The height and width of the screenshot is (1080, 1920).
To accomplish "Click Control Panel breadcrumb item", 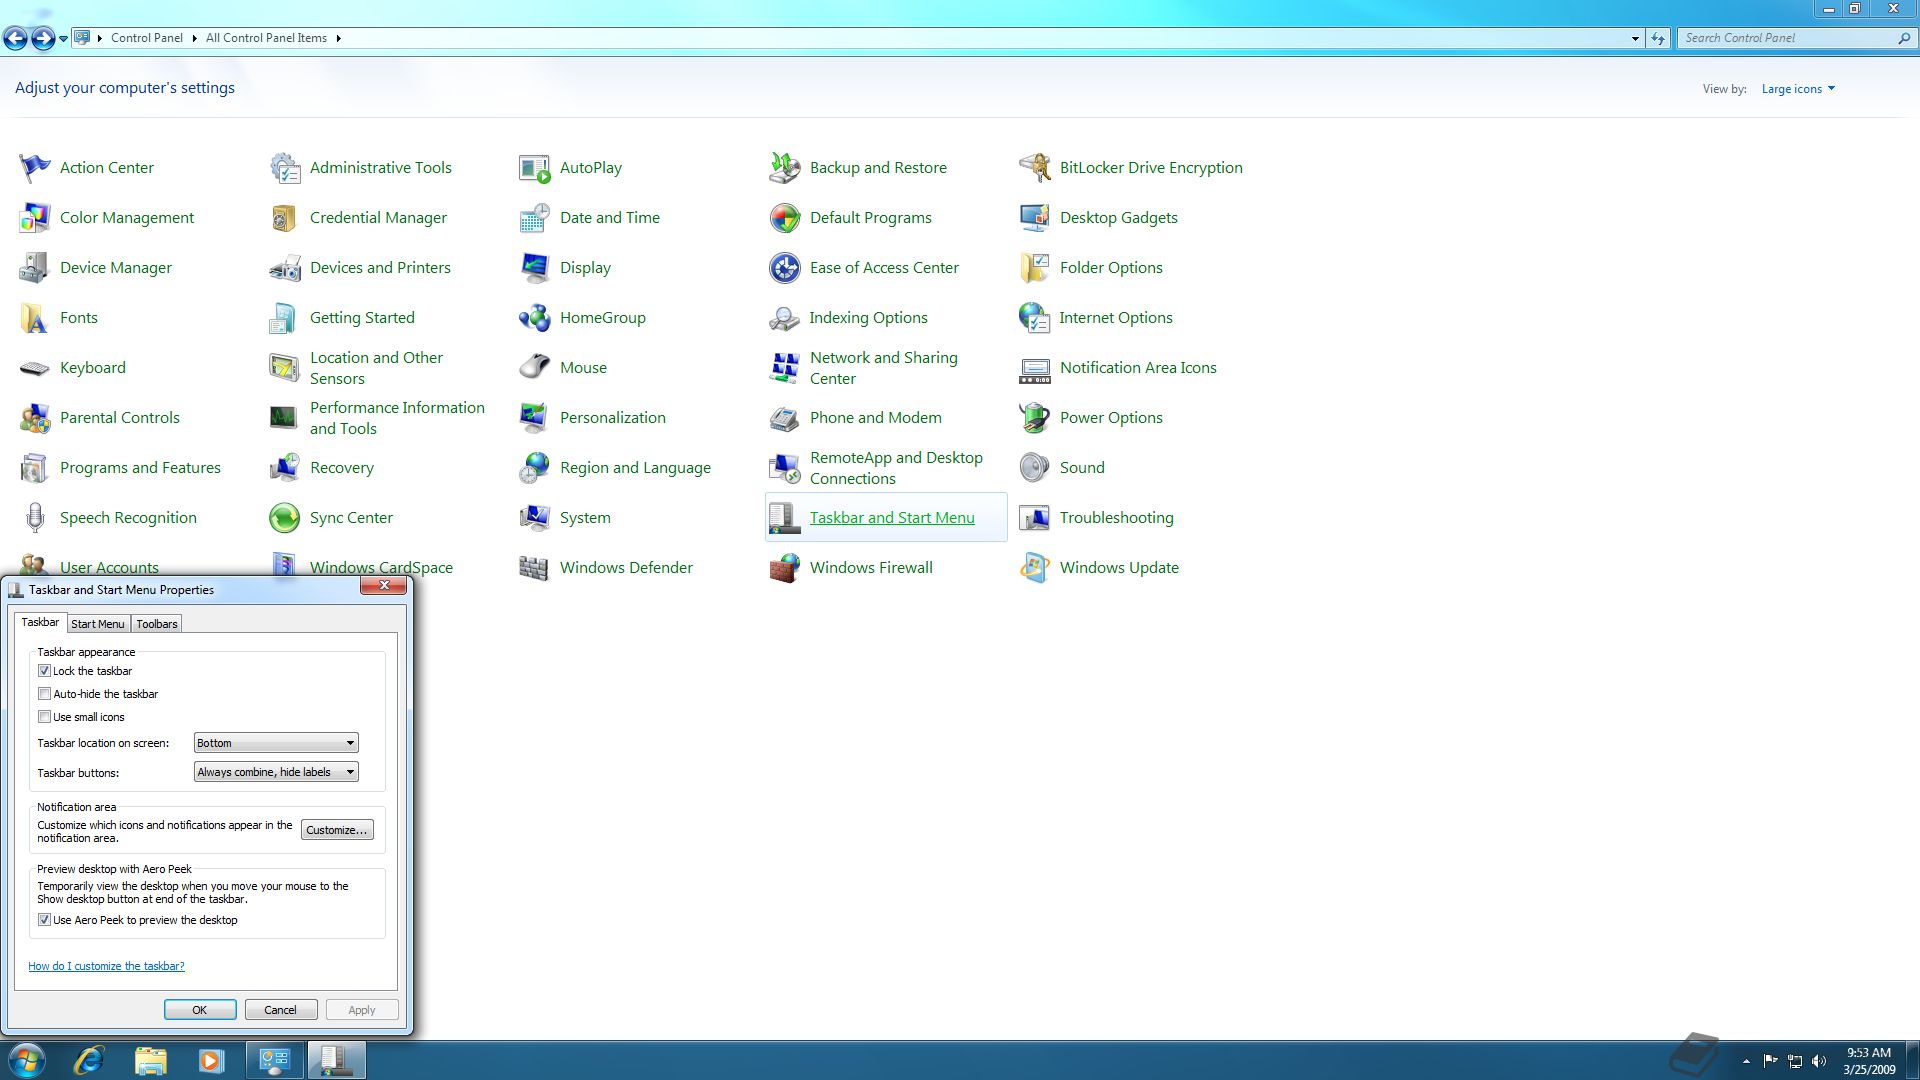I will tap(147, 38).
